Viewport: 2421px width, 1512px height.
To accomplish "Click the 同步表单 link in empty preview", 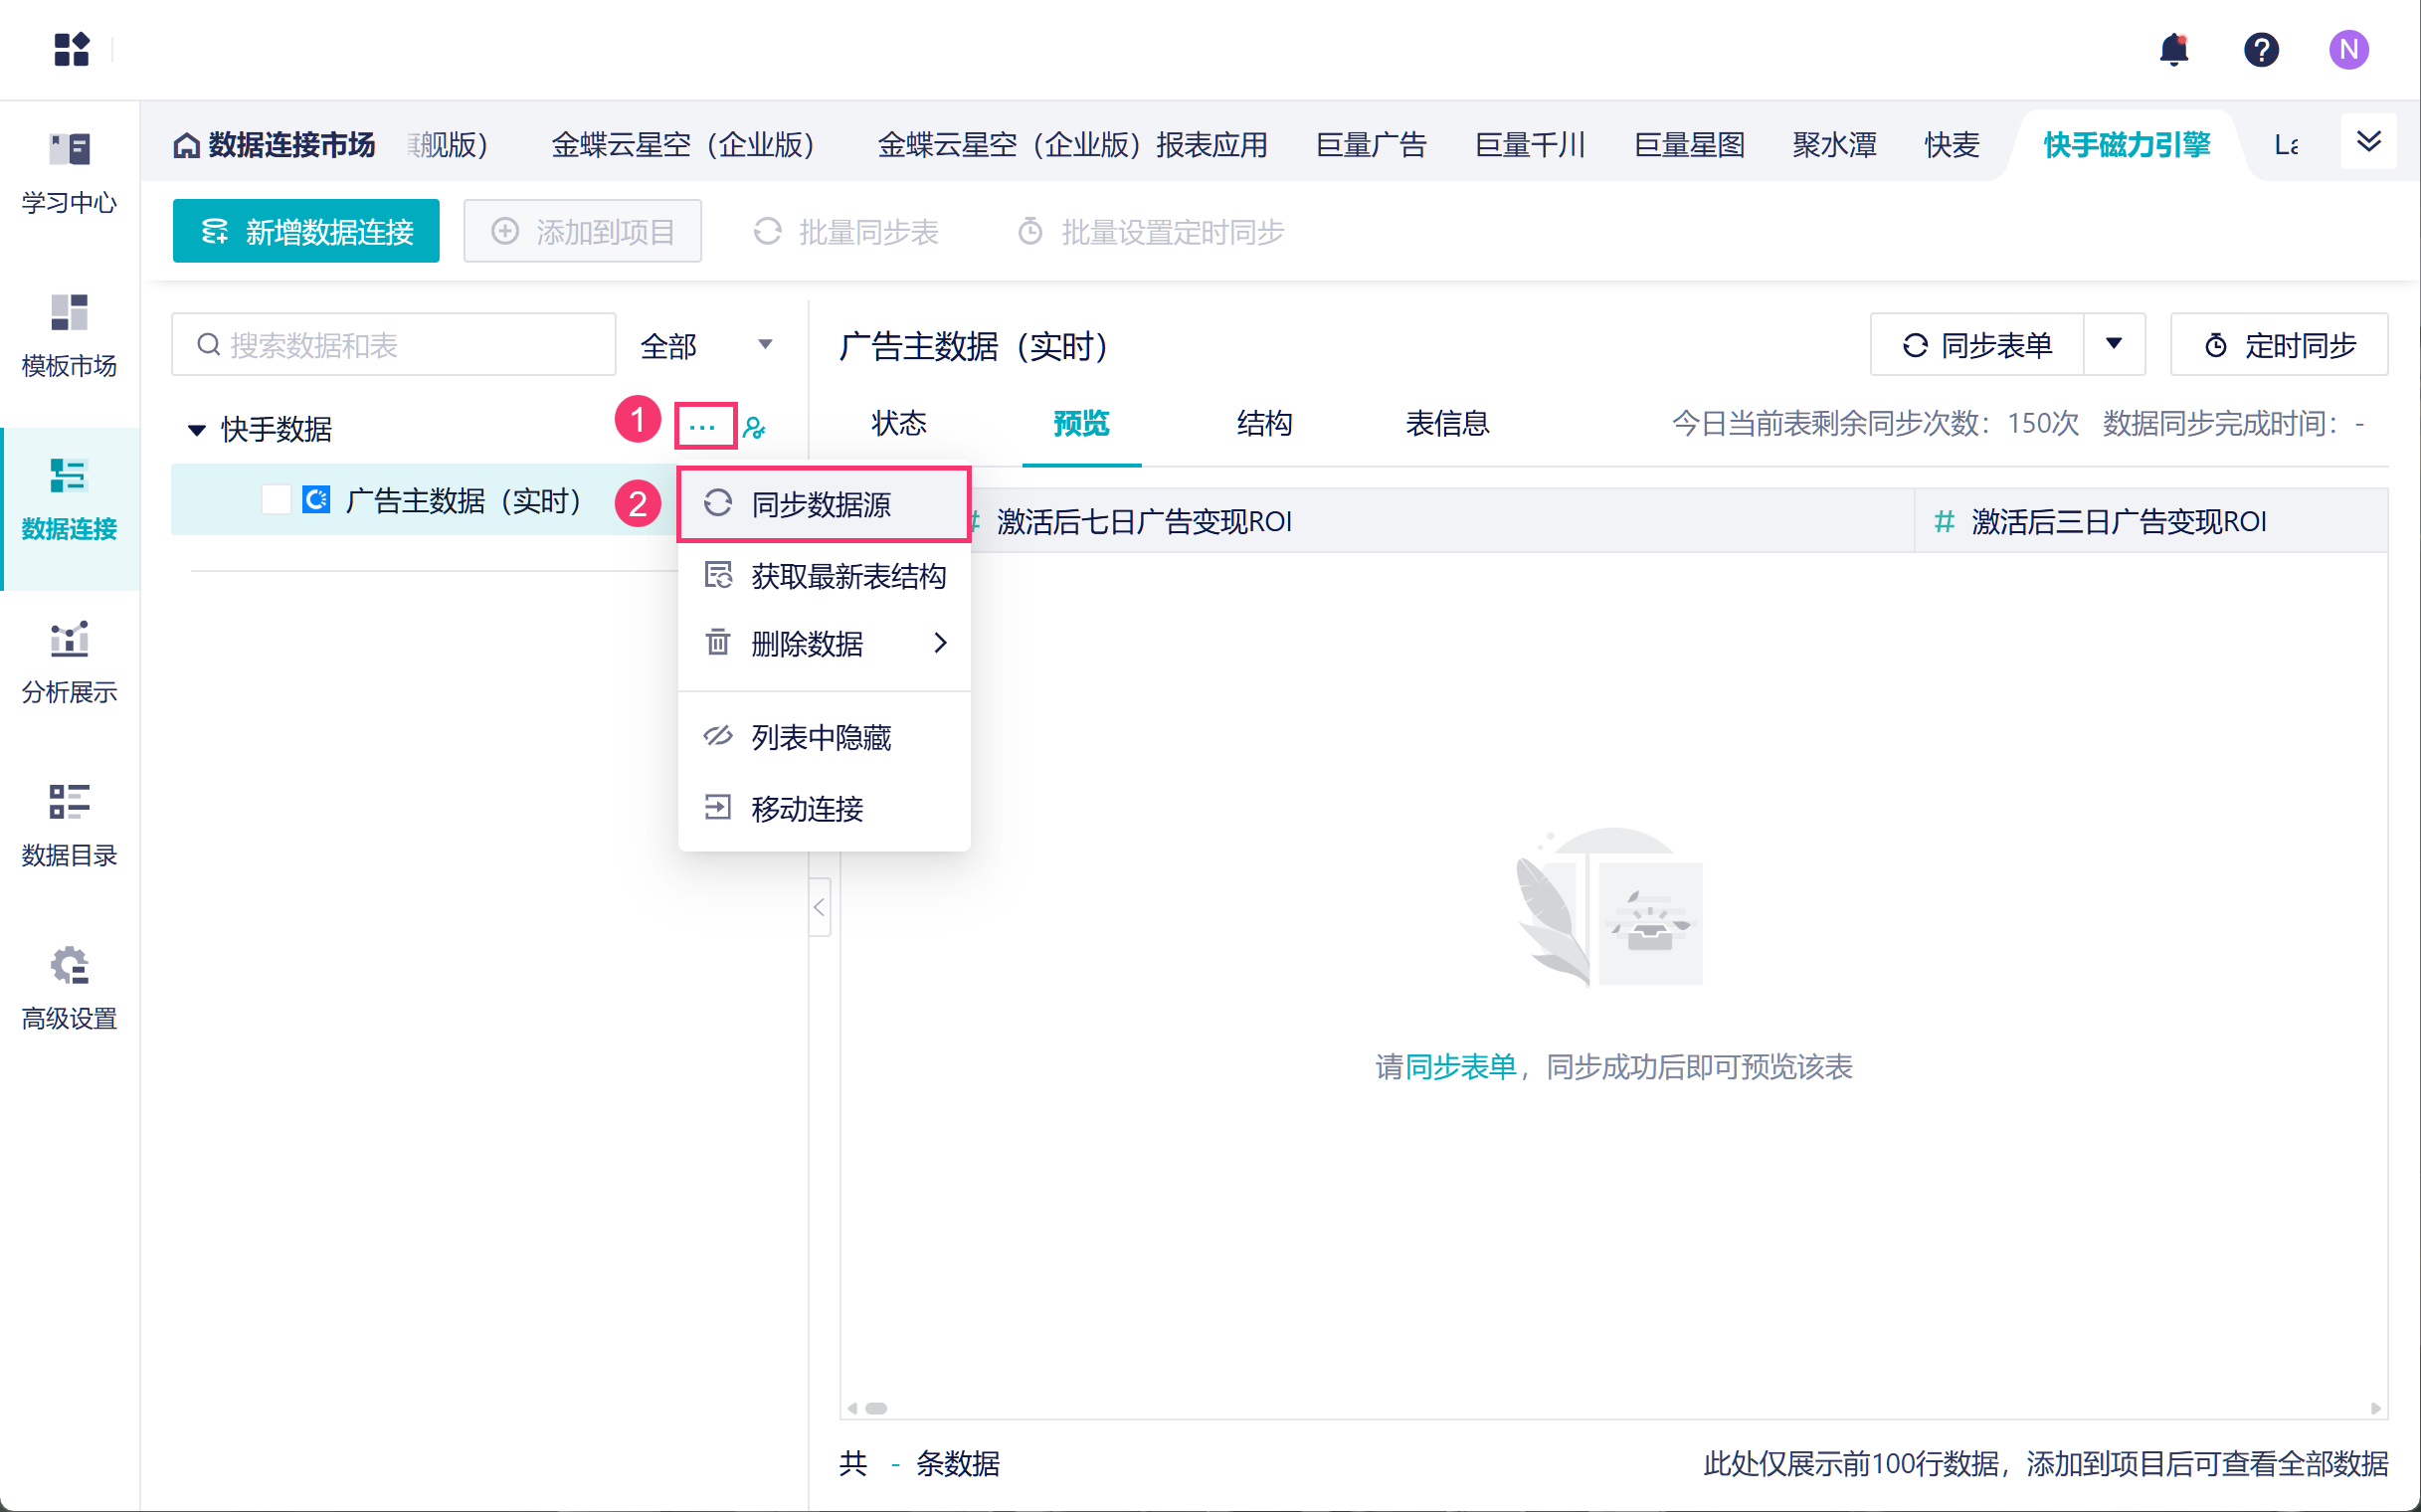I will [1460, 1067].
